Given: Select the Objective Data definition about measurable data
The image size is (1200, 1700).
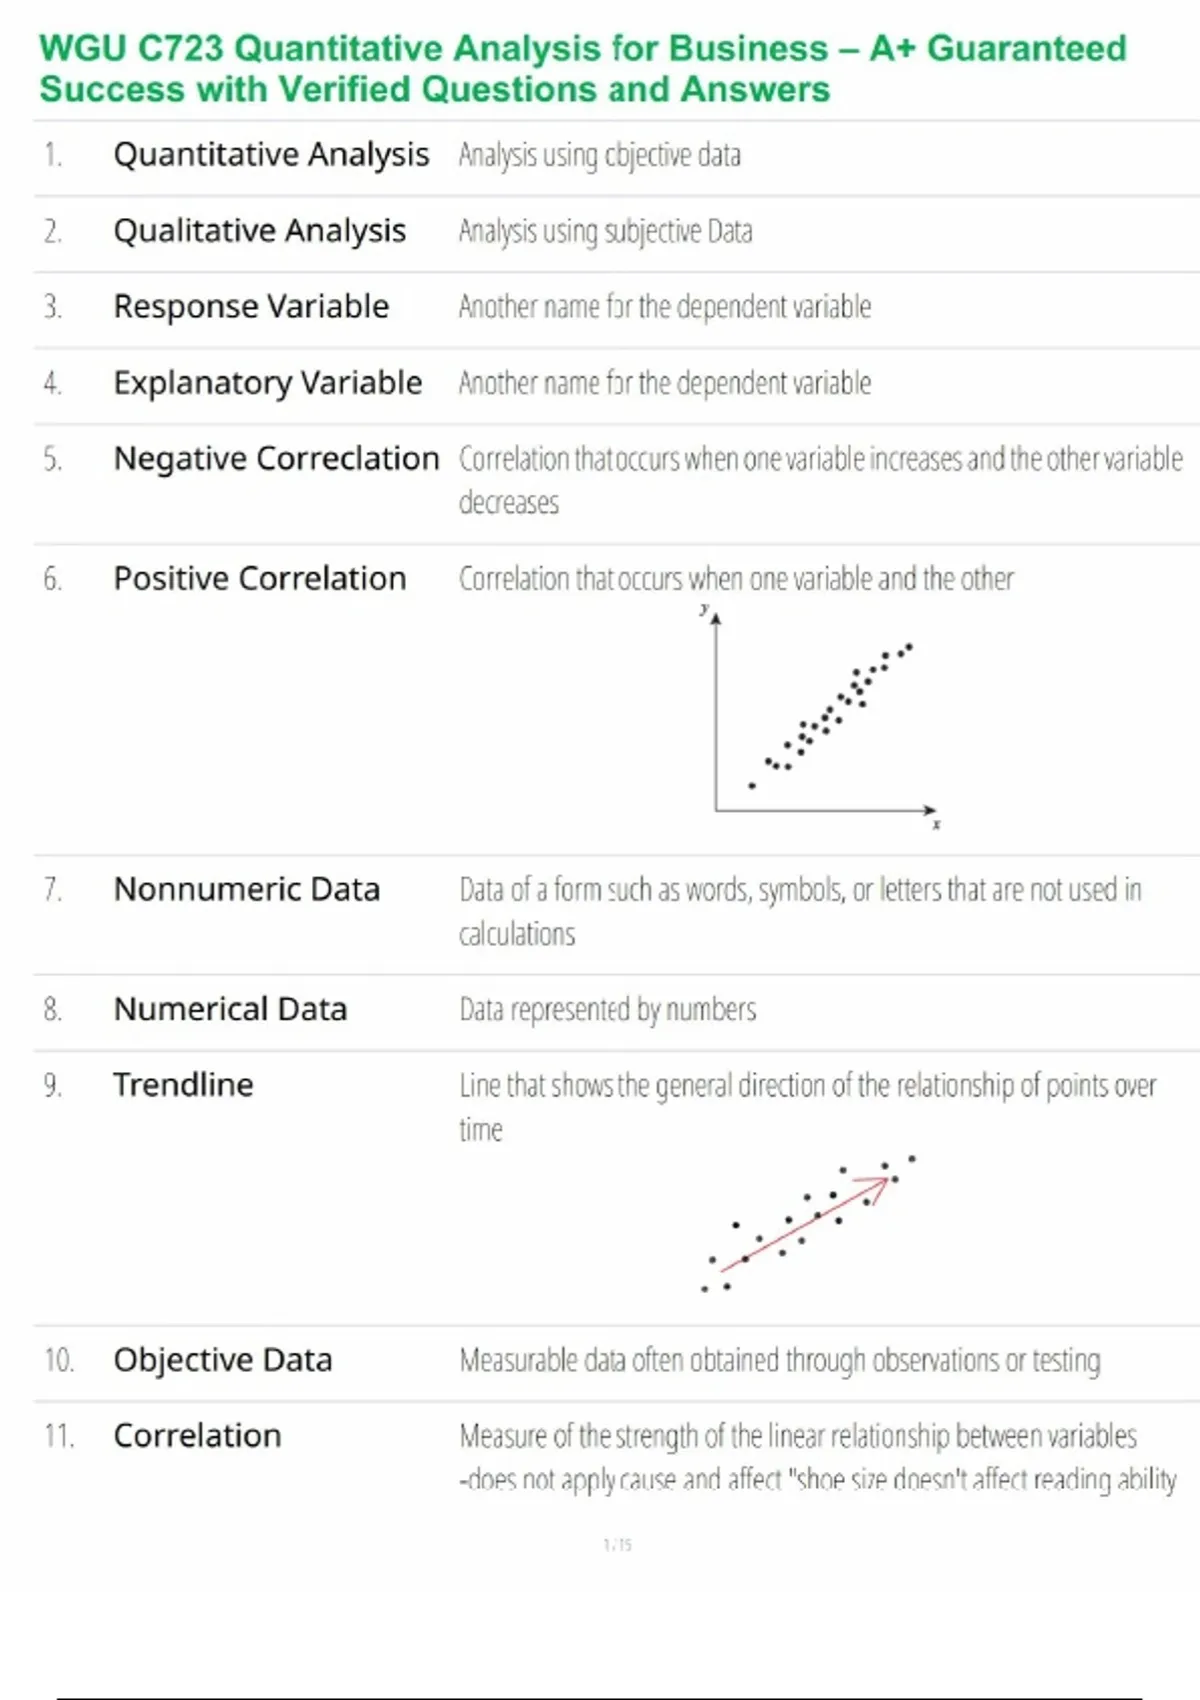Looking at the screenshot, I should (x=779, y=1361).
